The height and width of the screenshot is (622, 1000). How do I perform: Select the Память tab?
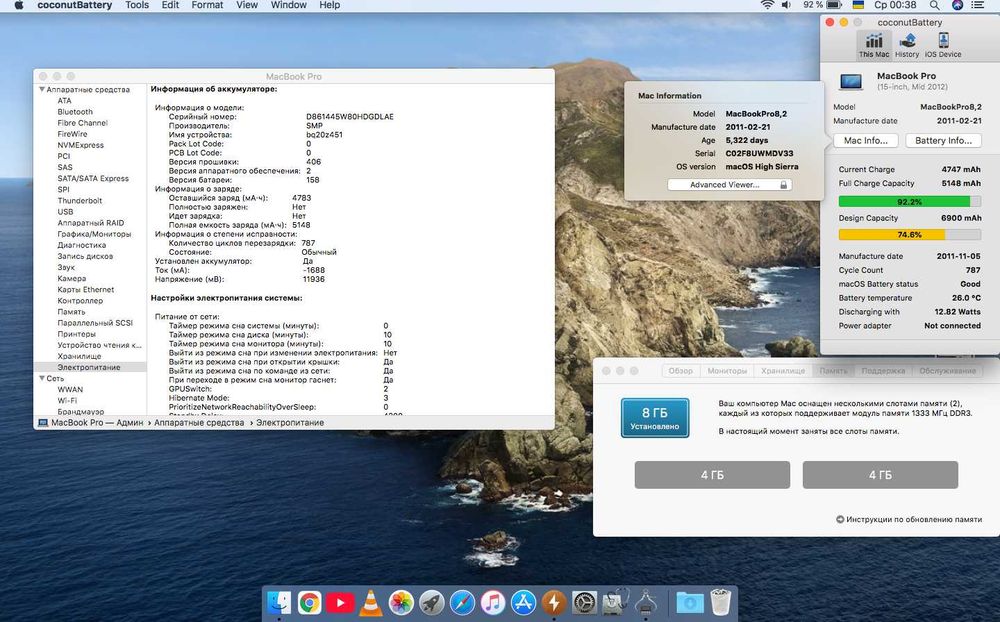click(834, 371)
